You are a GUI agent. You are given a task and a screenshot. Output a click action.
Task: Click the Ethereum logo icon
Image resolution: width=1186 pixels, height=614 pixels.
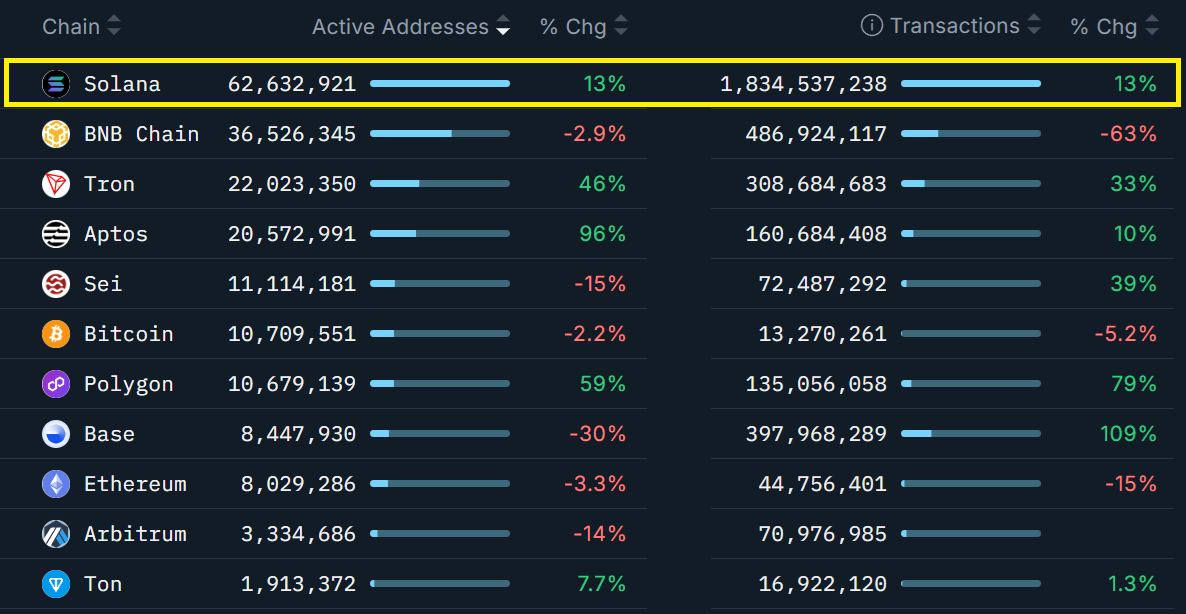56,483
